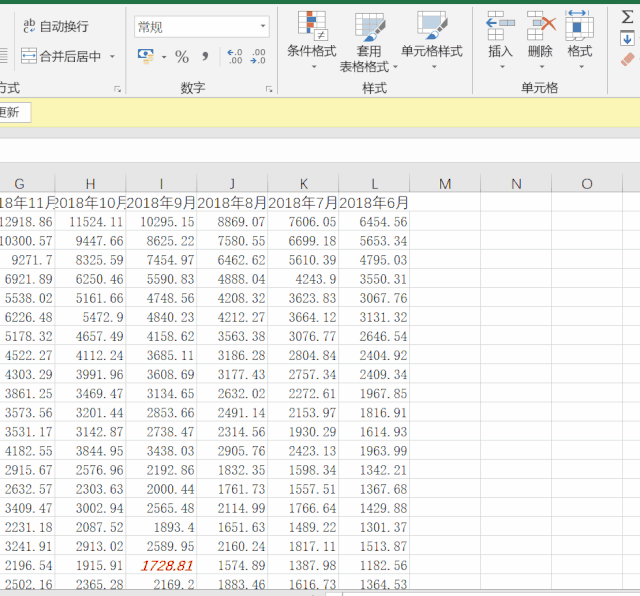Expand Conditional Formatting dropdown arrow
640x596 pixels.
coord(314,67)
